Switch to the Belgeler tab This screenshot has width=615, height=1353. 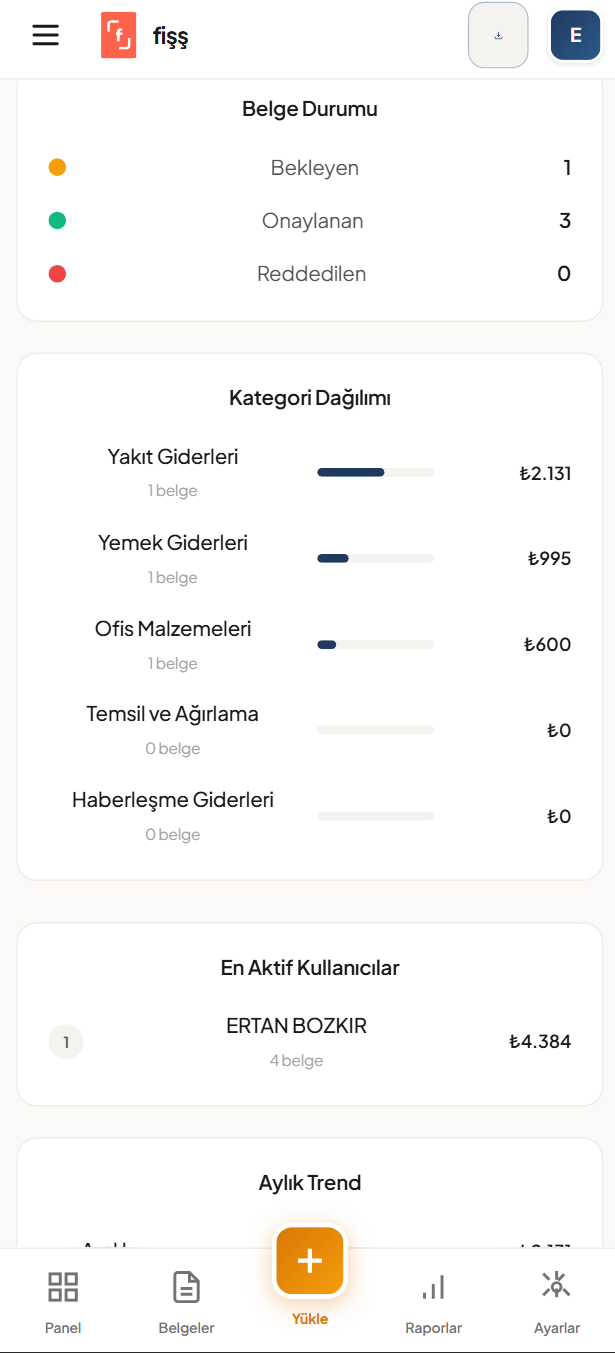[186, 1300]
